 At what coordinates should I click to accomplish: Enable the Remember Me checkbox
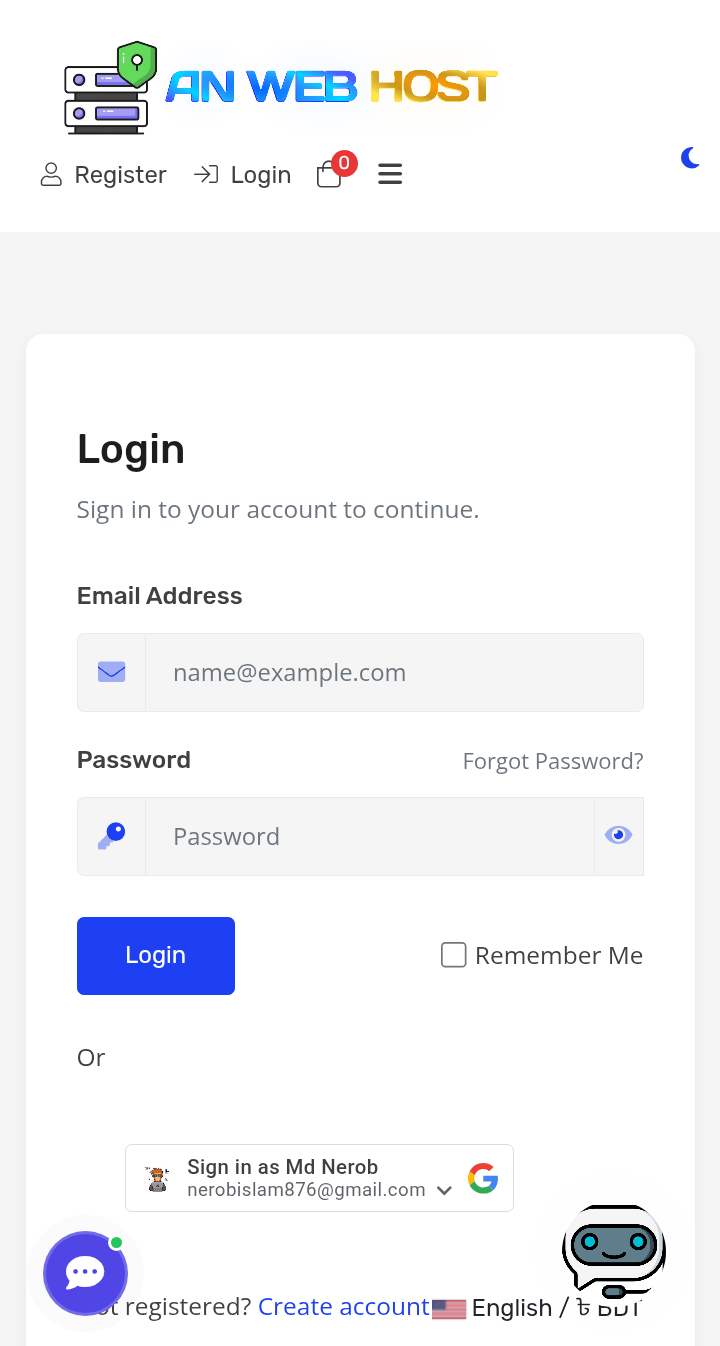pyautogui.click(x=454, y=955)
